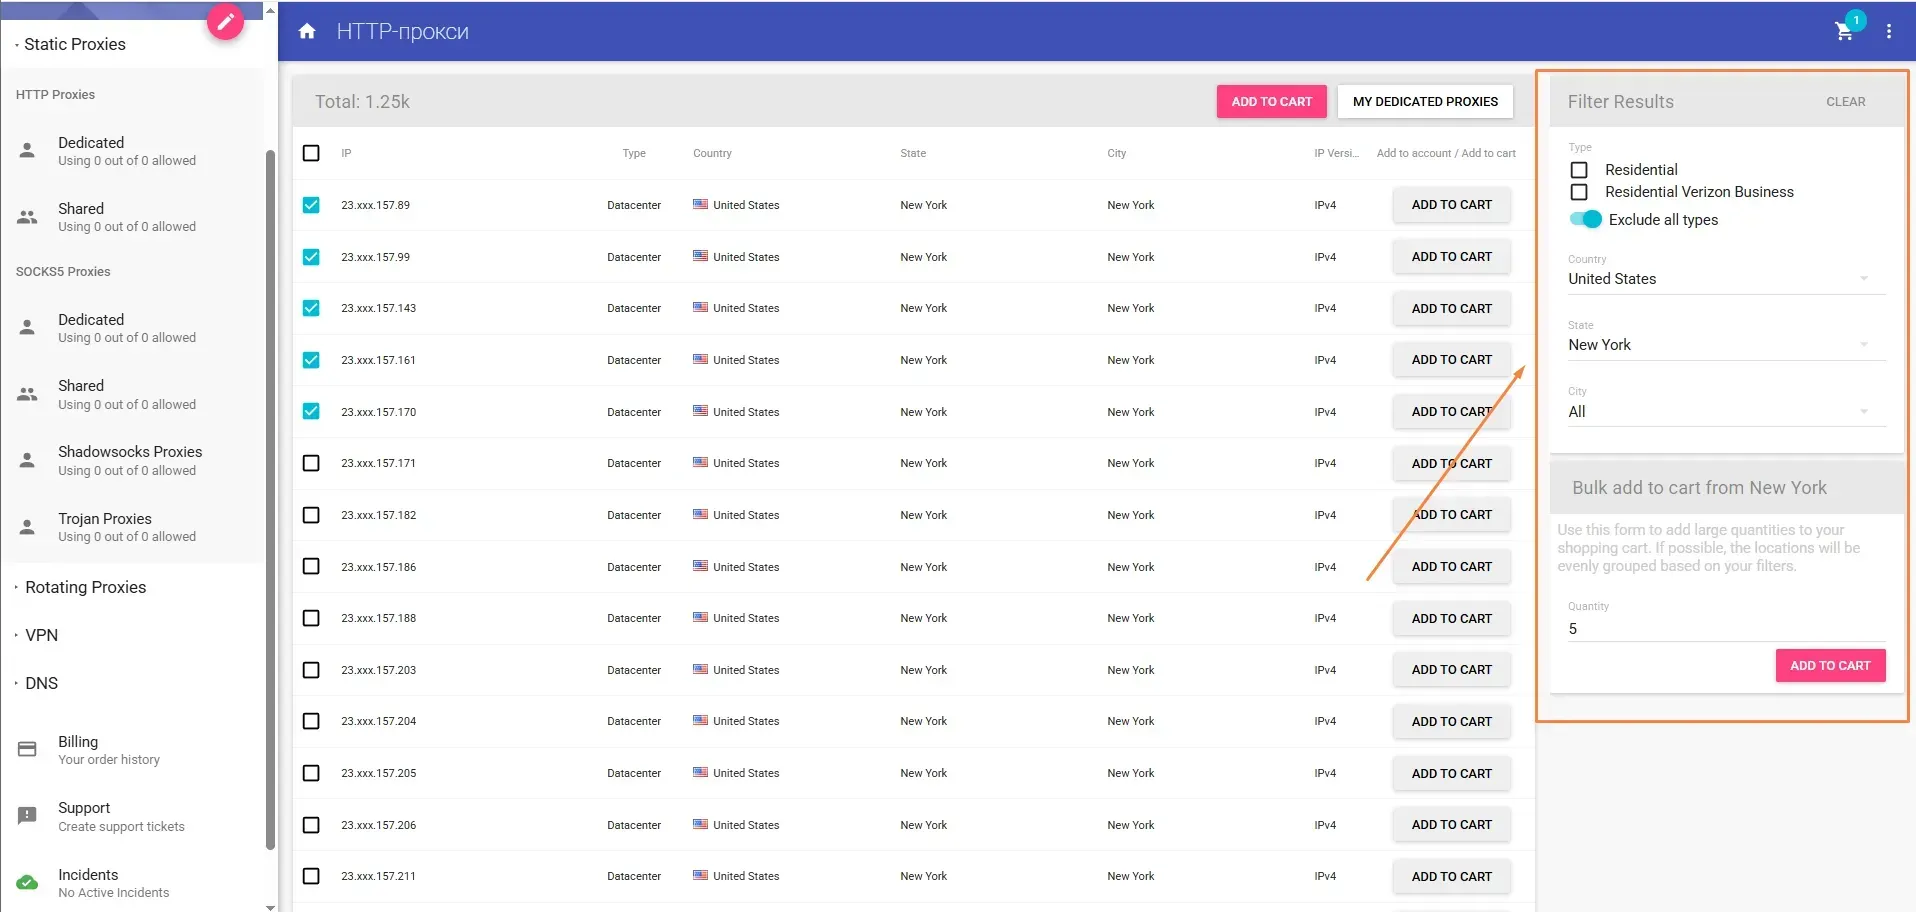Click the Incidents cloud icon
The height and width of the screenshot is (912, 1916).
point(26,882)
